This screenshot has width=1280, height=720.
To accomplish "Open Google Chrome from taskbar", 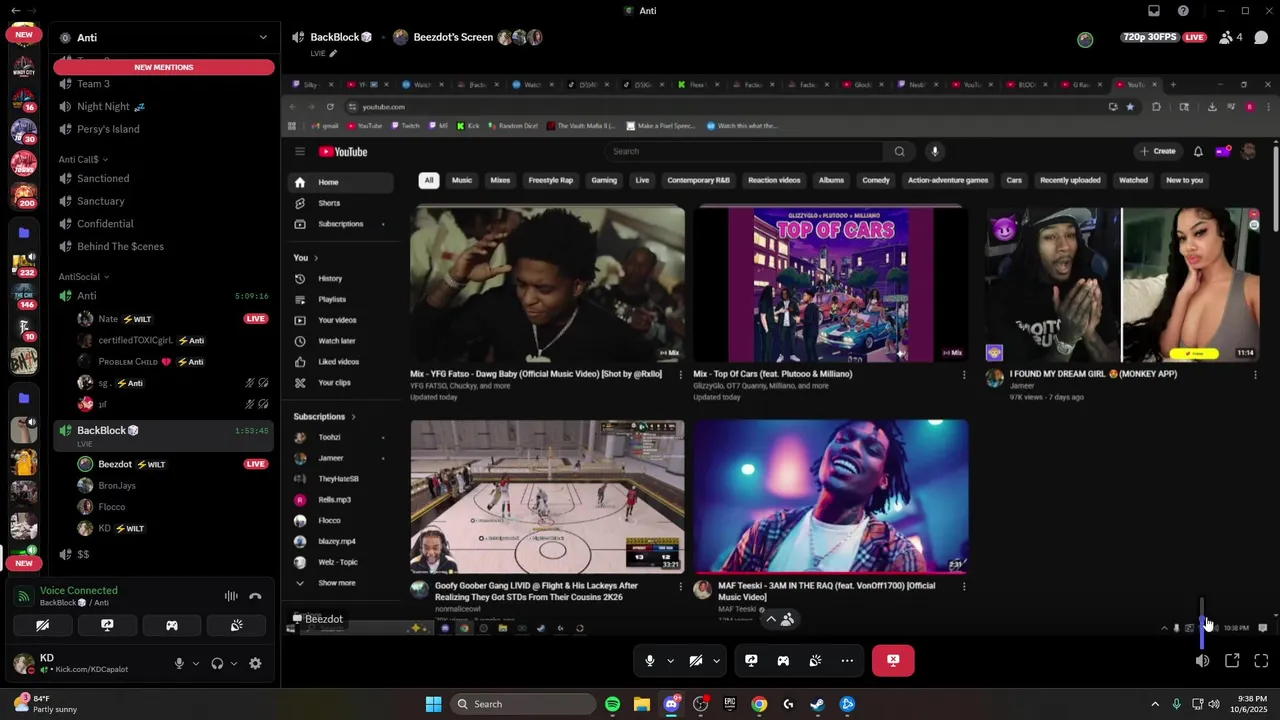I will (759, 704).
